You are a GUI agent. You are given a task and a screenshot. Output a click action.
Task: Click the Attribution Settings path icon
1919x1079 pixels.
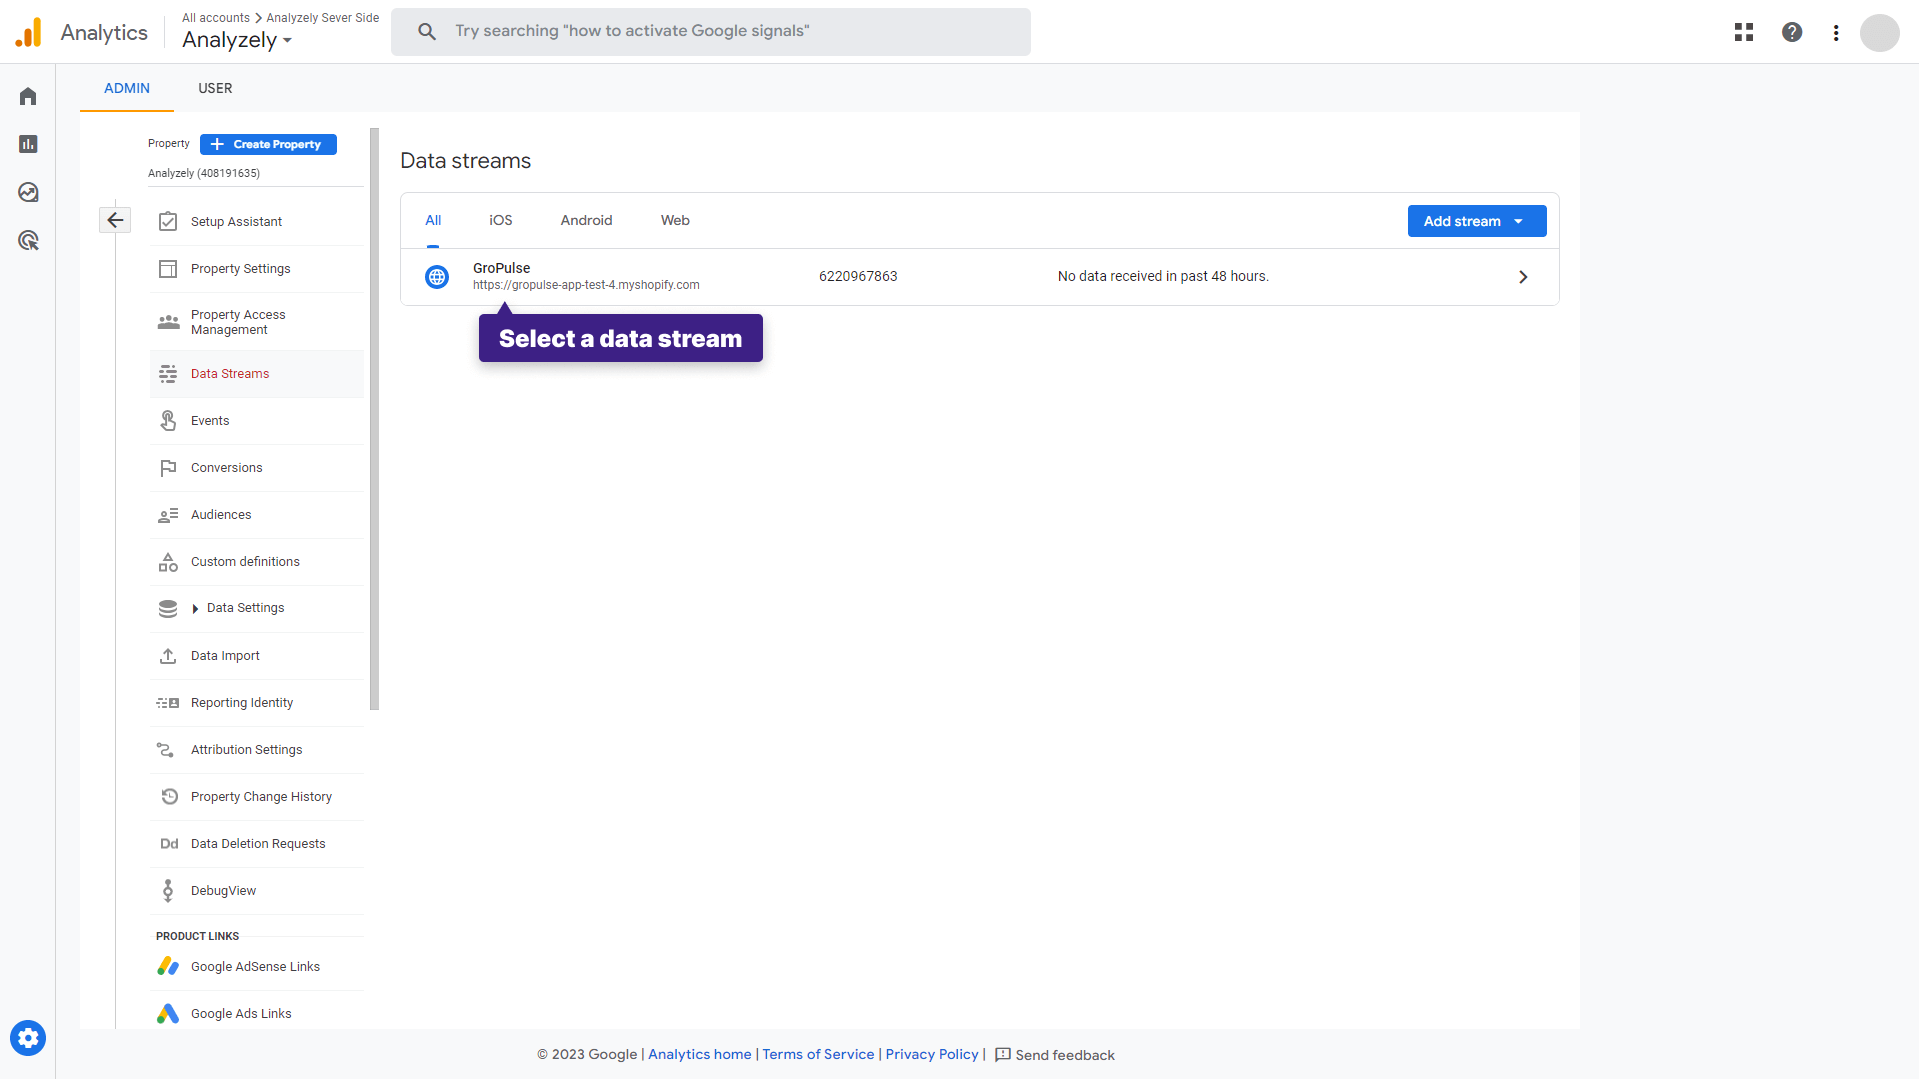tap(166, 750)
